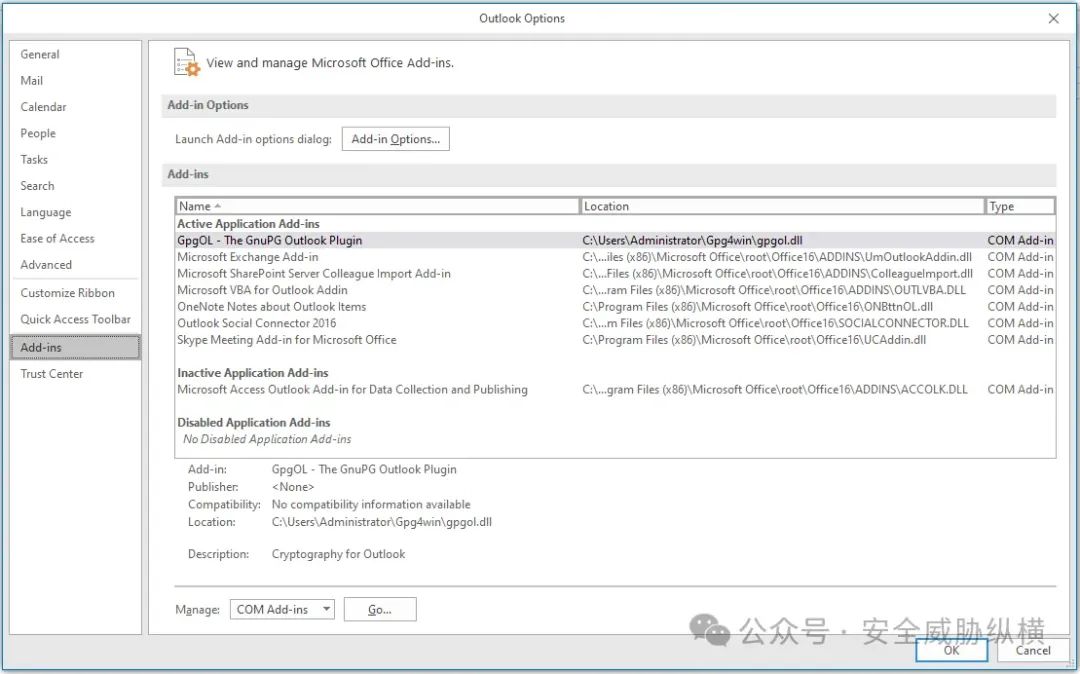Select Advanced in the sidebar
Viewport: 1080px width, 674px height.
[46, 264]
